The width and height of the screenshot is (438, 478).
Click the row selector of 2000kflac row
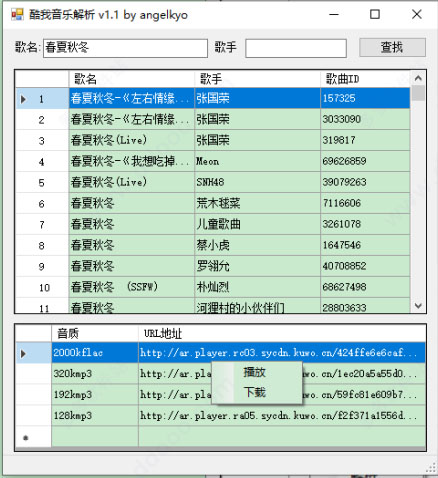(x=33, y=353)
